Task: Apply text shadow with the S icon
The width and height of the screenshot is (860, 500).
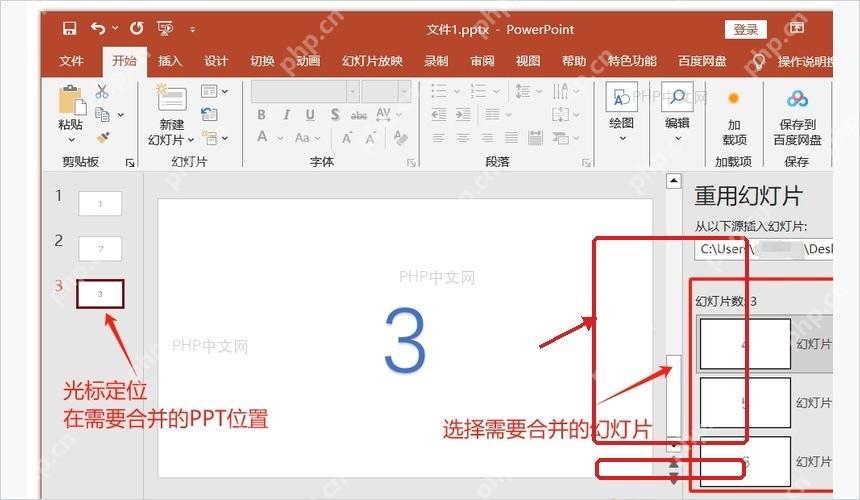Action: pyautogui.click(x=335, y=115)
